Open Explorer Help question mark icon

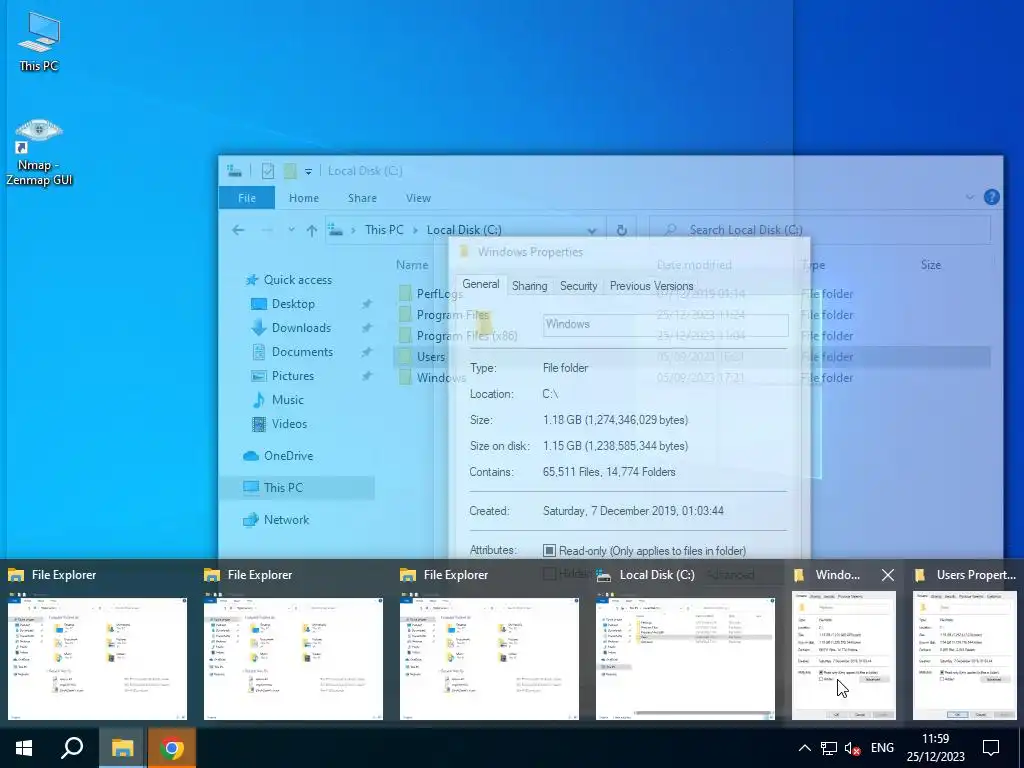coord(991,197)
